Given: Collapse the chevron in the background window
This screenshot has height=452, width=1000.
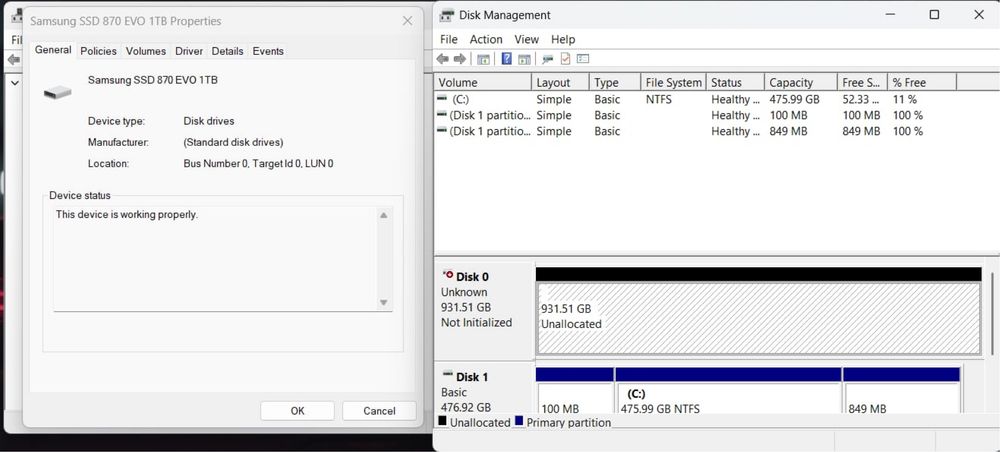Looking at the screenshot, I should (15, 83).
